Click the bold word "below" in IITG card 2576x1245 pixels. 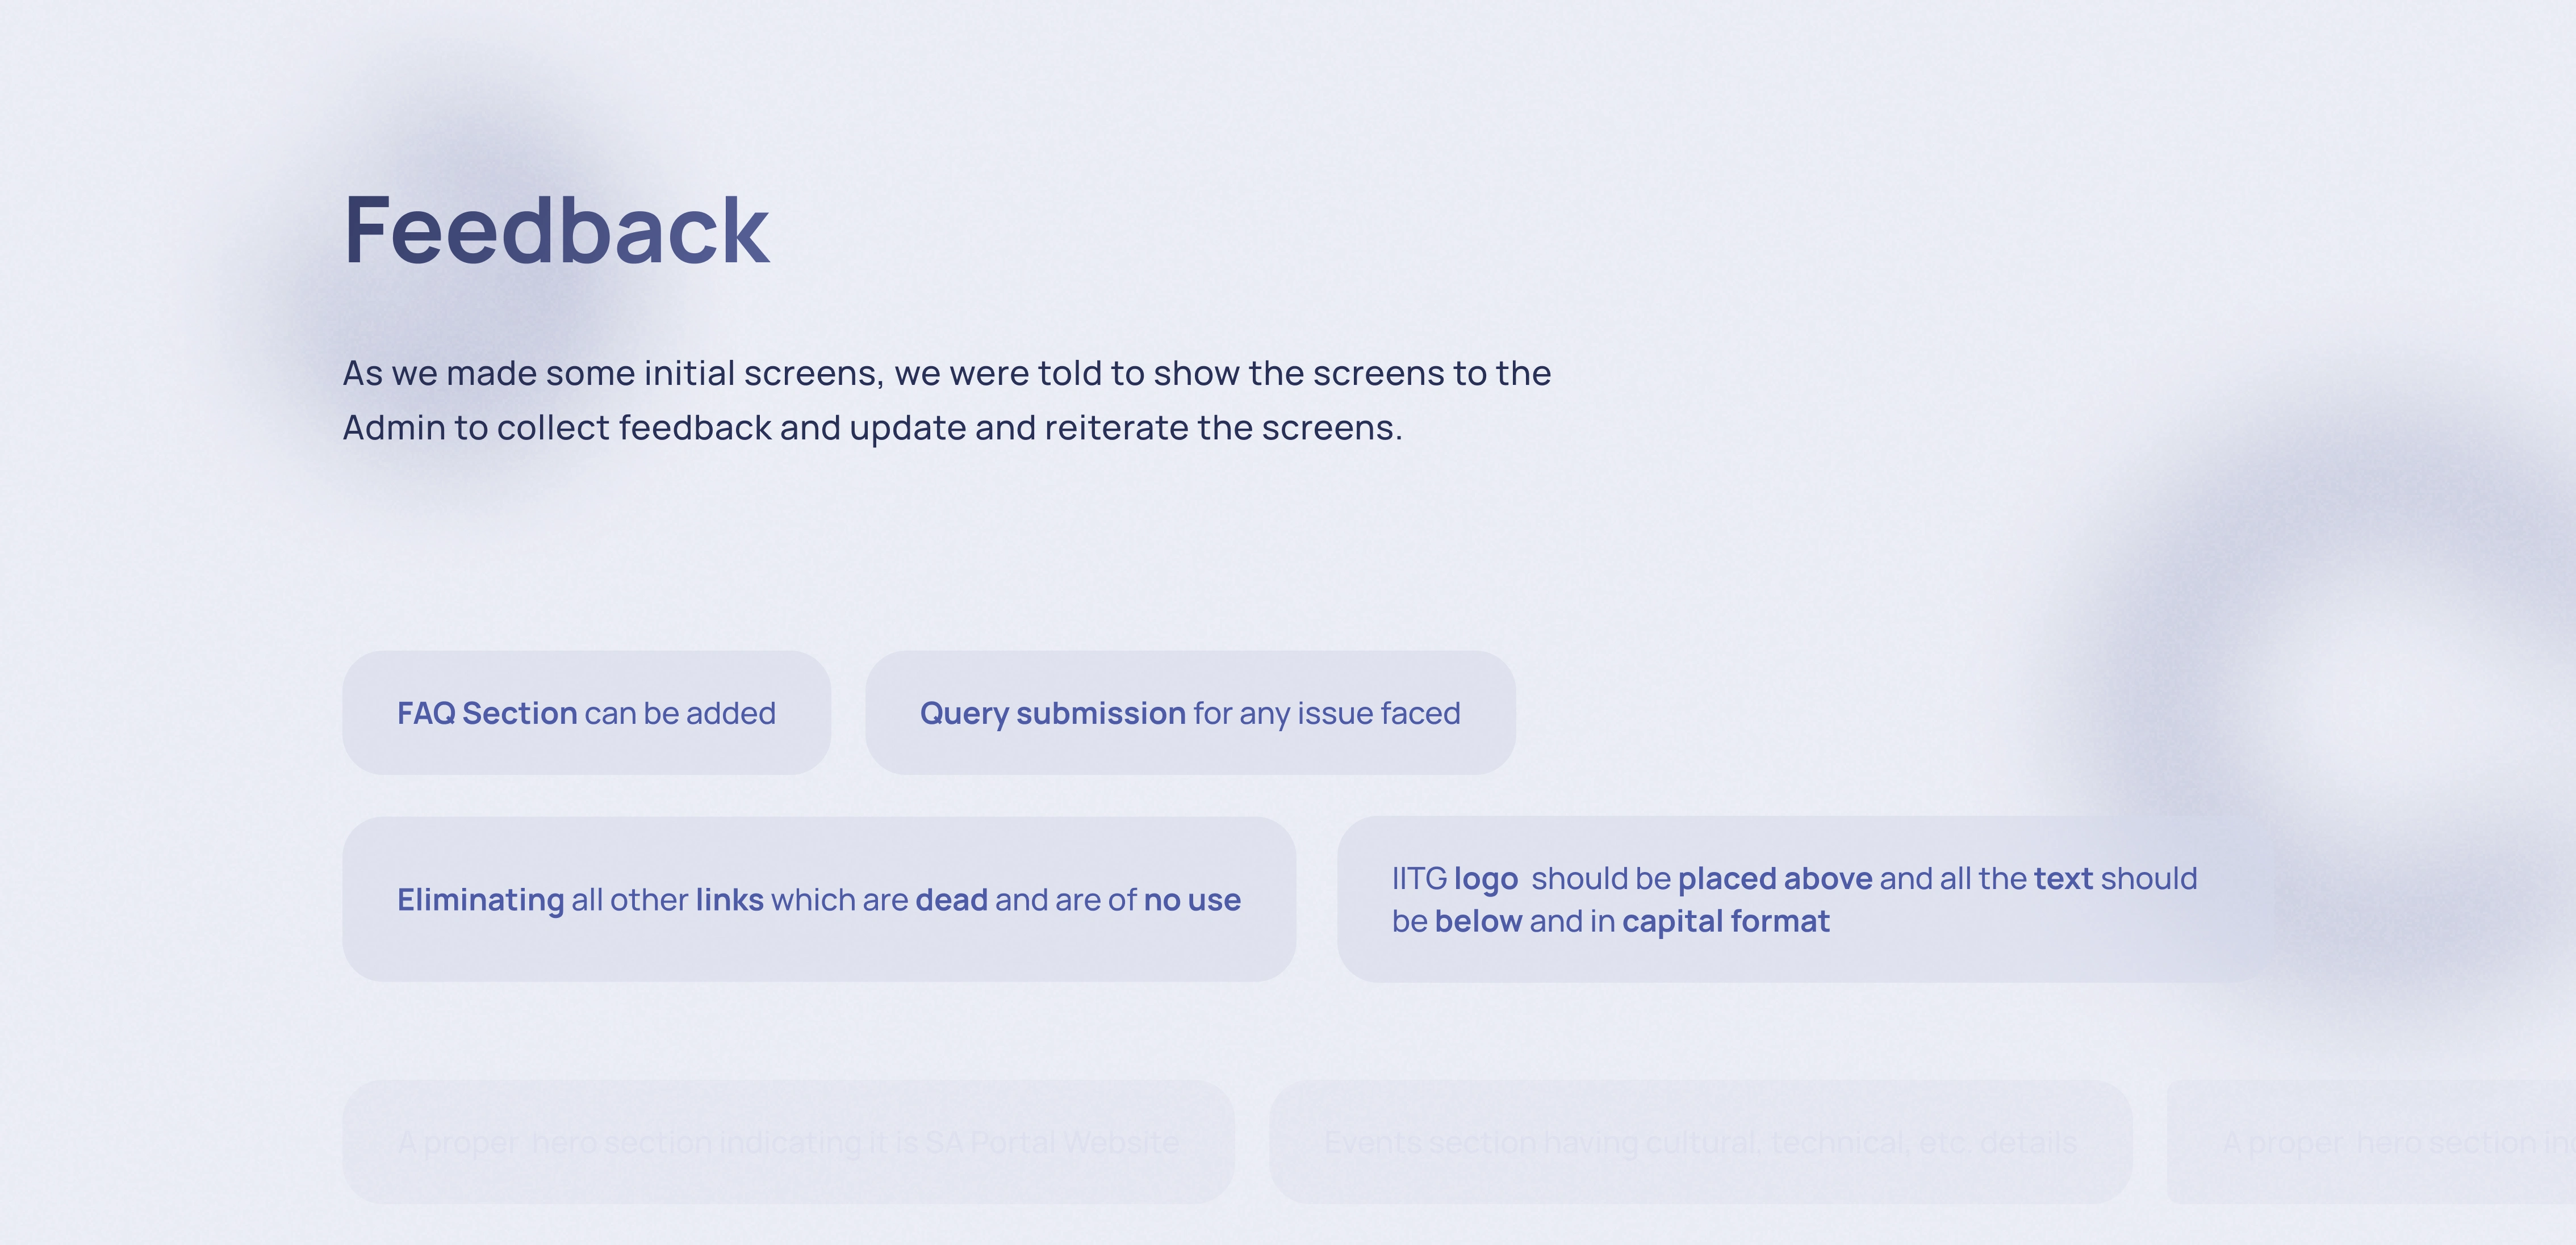pyautogui.click(x=1478, y=921)
